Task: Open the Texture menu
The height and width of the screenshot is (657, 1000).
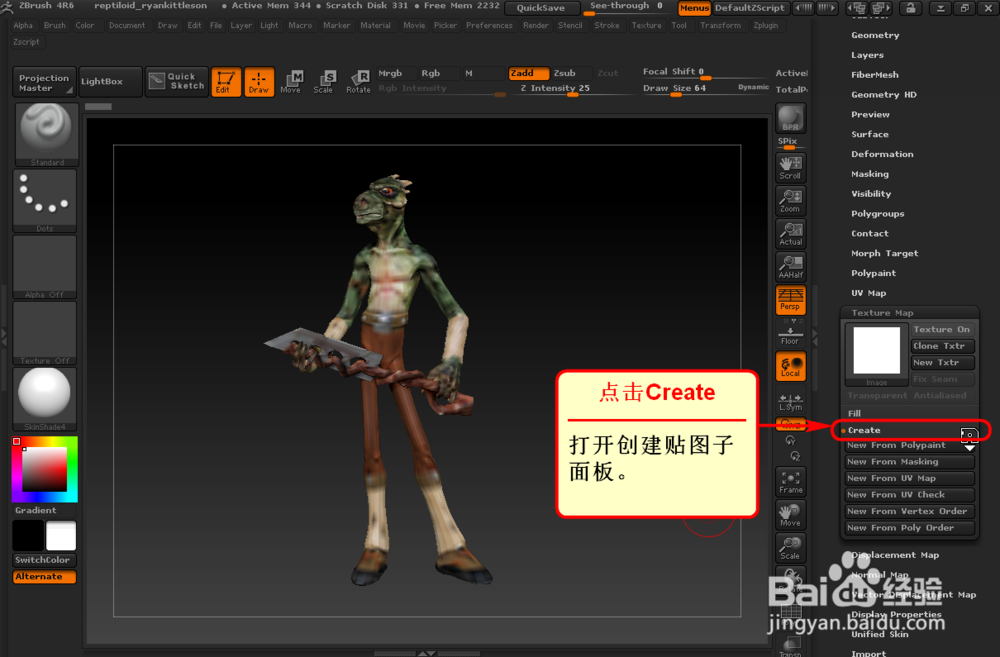Action: pyautogui.click(x=647, y=26)
